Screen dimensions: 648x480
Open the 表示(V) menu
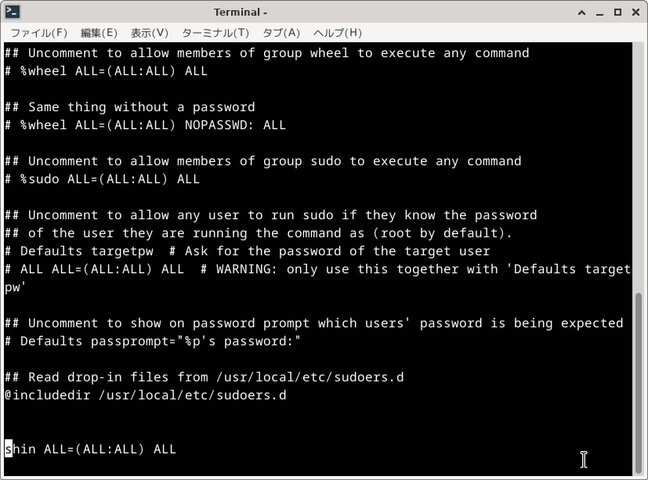pyautogui.click(x=150, y=33)
